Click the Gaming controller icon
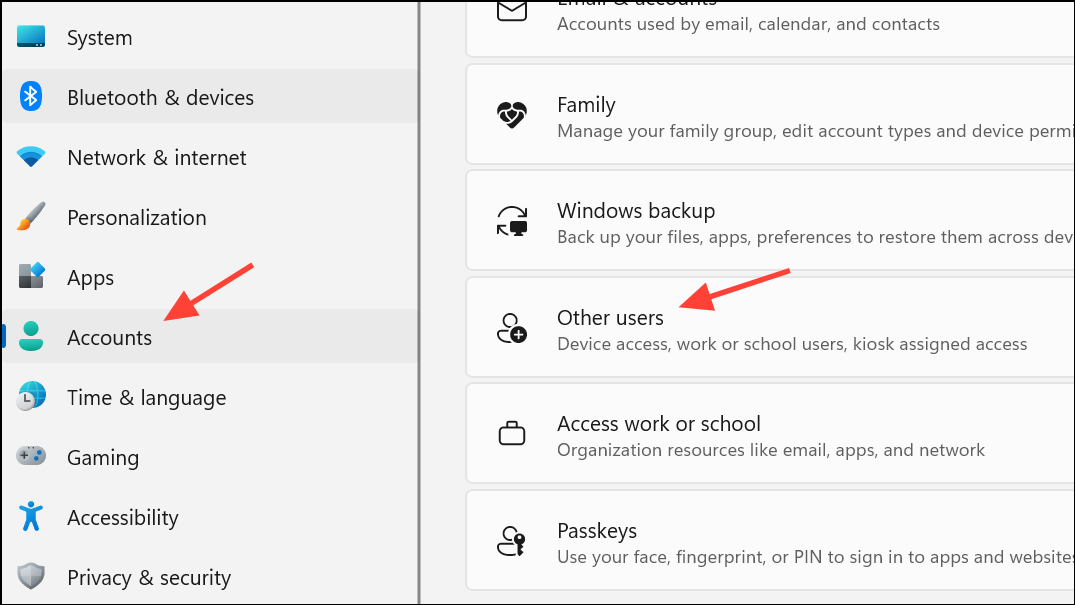The width and height of the screenshot is (1075, 605). (x=31, y=457)
